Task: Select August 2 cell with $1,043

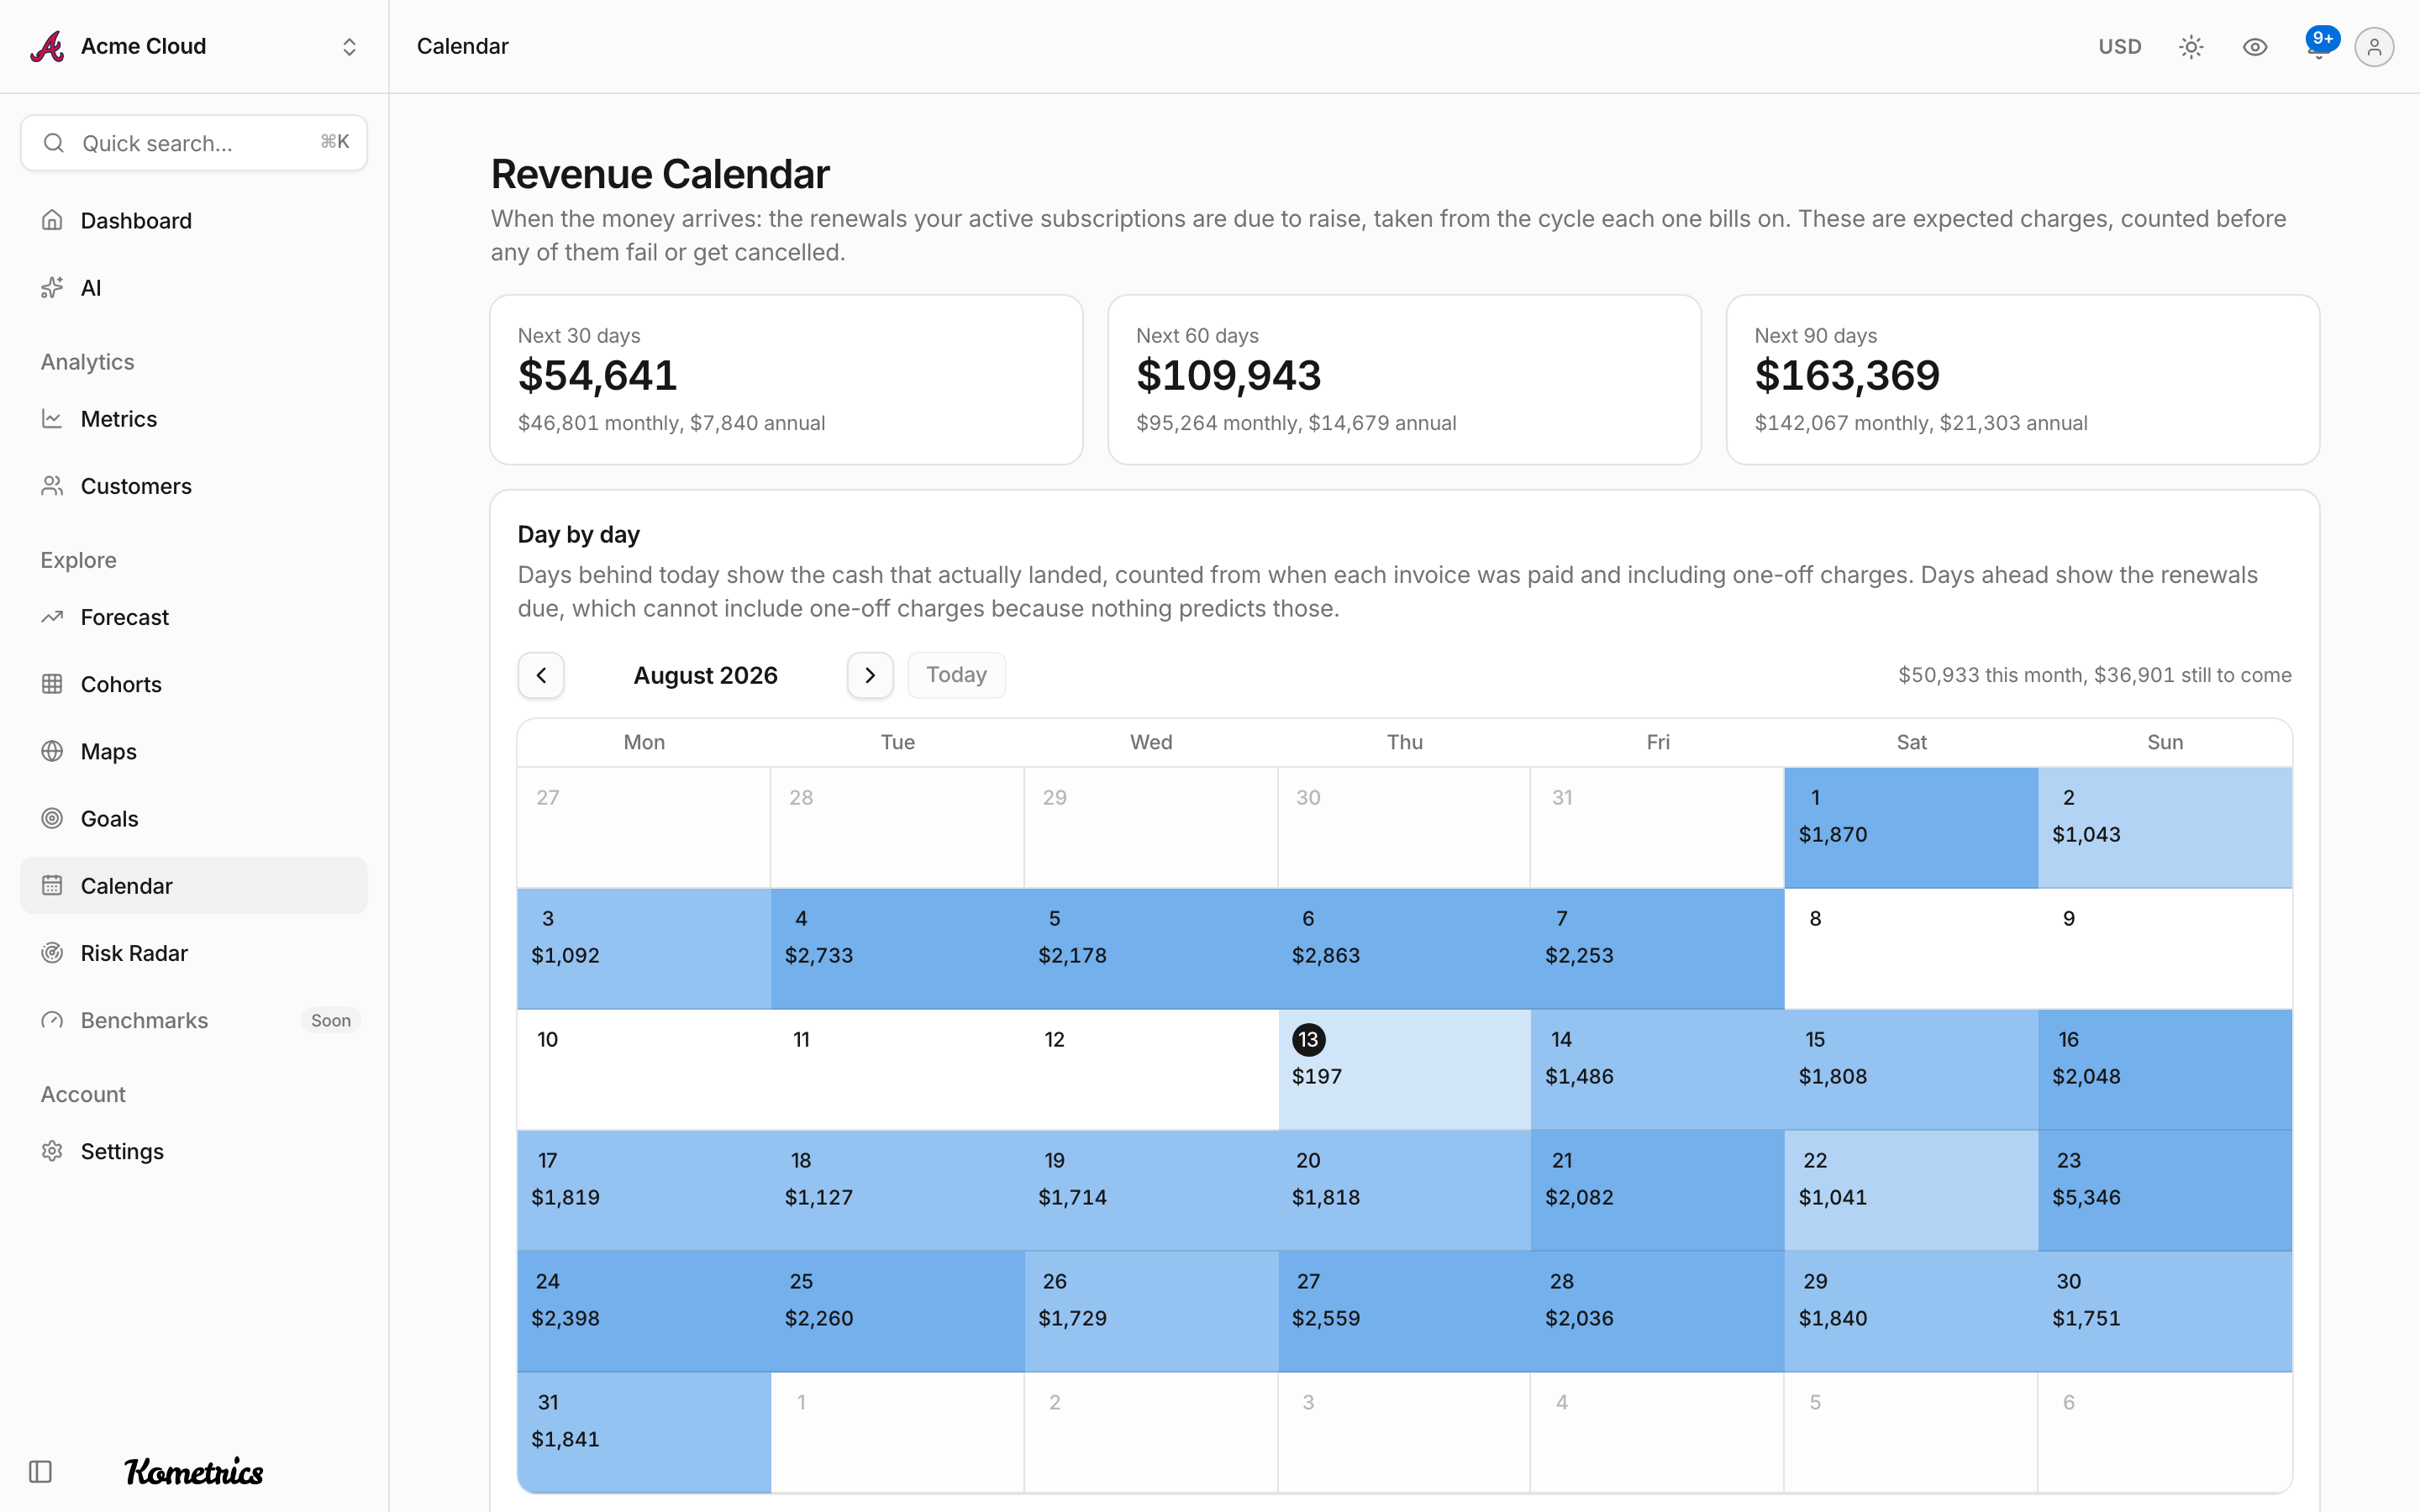Action: point(2165,828)
